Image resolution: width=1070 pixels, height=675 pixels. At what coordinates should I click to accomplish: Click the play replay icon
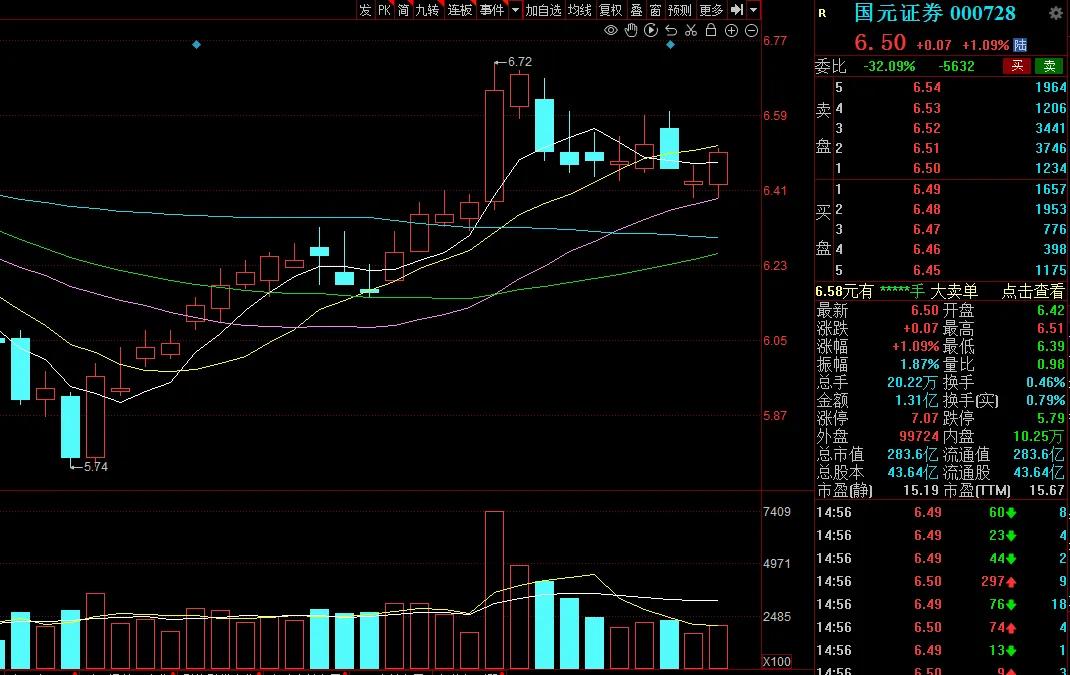pos(651,30)
